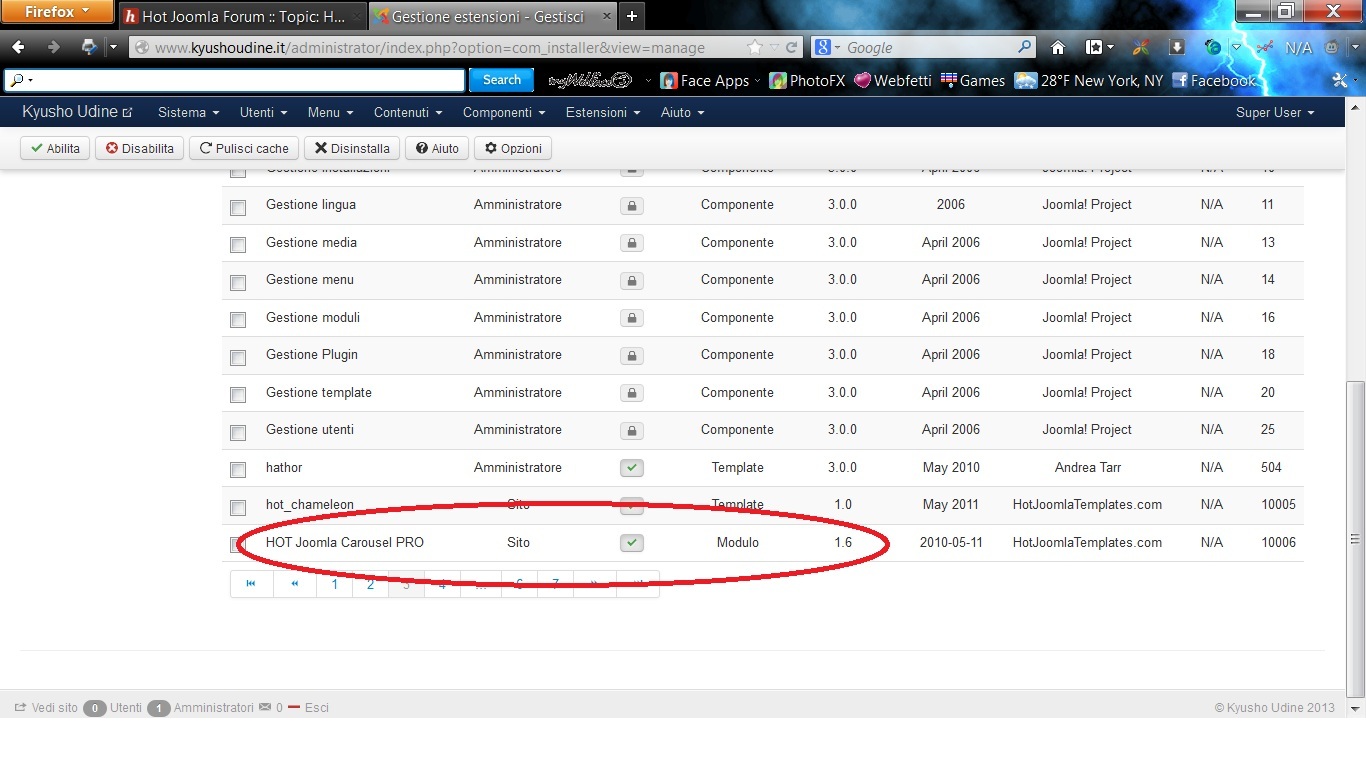Expand the Contenuti dropdown menu

408,112
